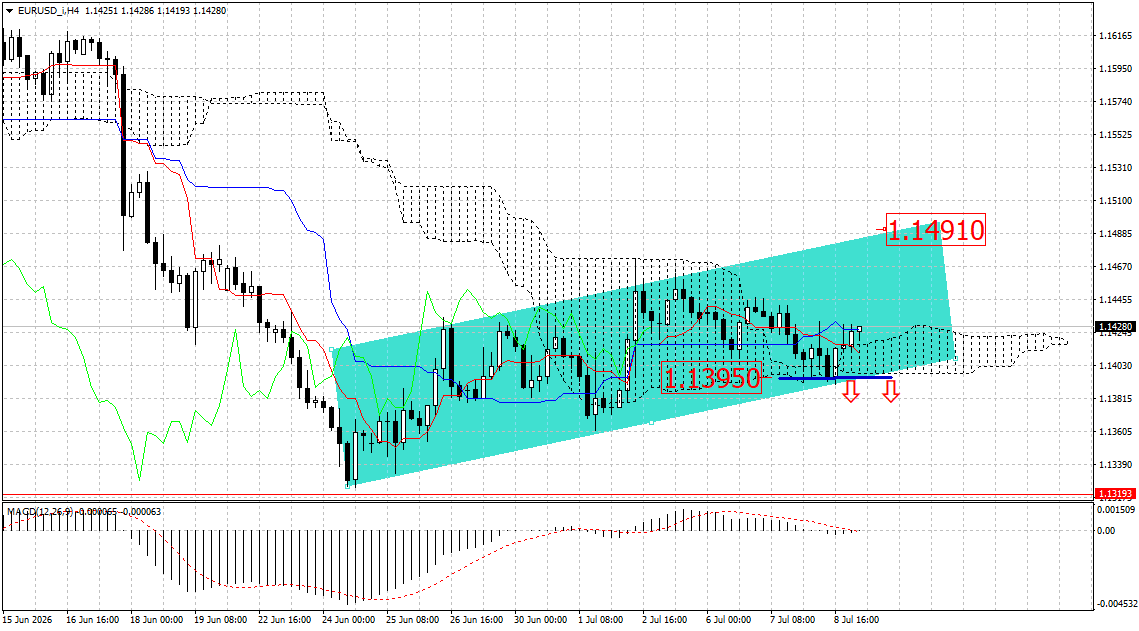Click the 16 Jun 16:00 time label
1139x631 pixels.
click(92, 620)
